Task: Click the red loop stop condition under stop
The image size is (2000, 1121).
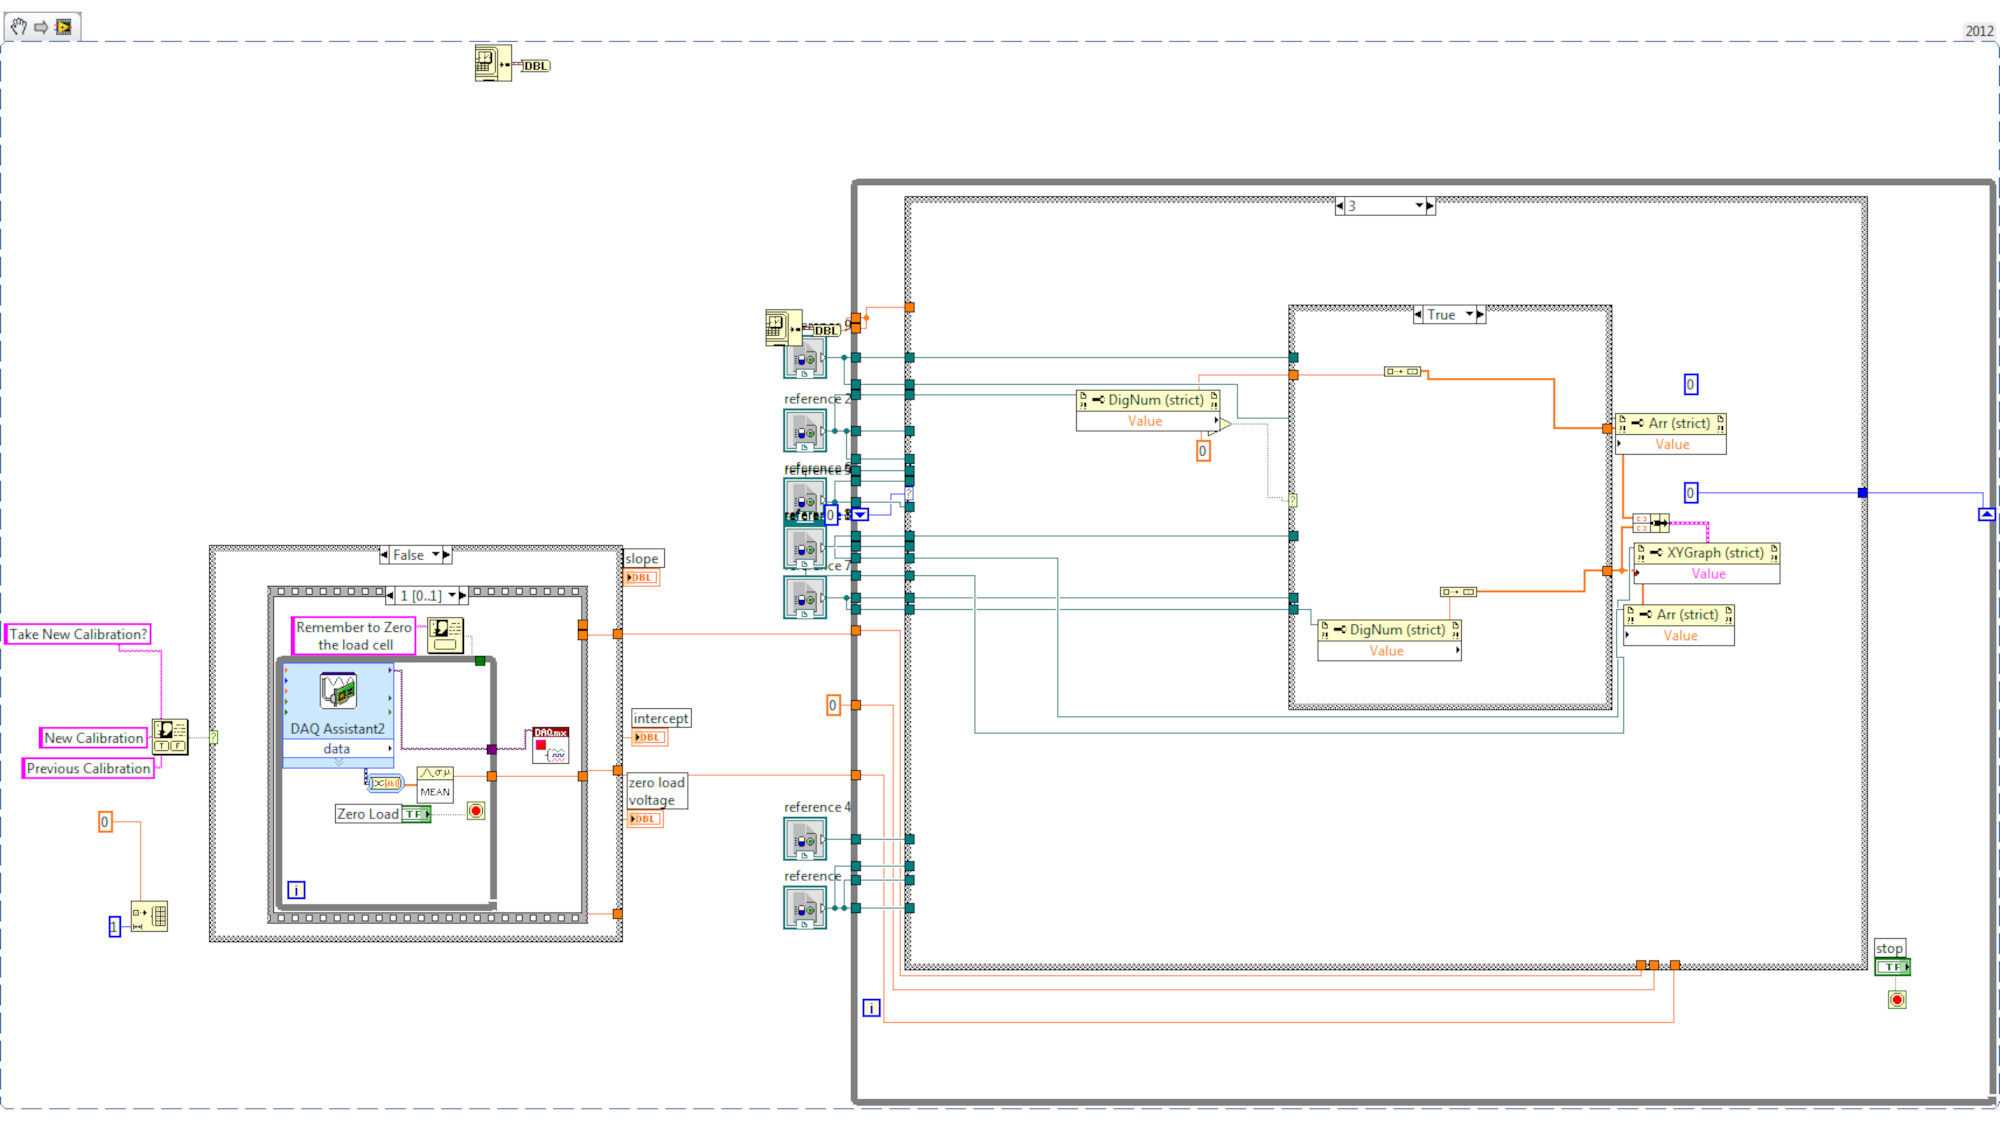Action: (x=1897, y=999)
